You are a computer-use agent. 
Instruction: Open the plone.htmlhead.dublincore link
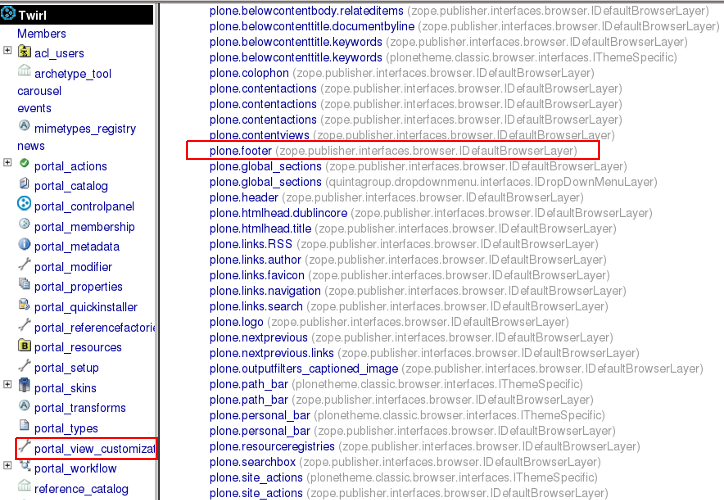[278, 213]
